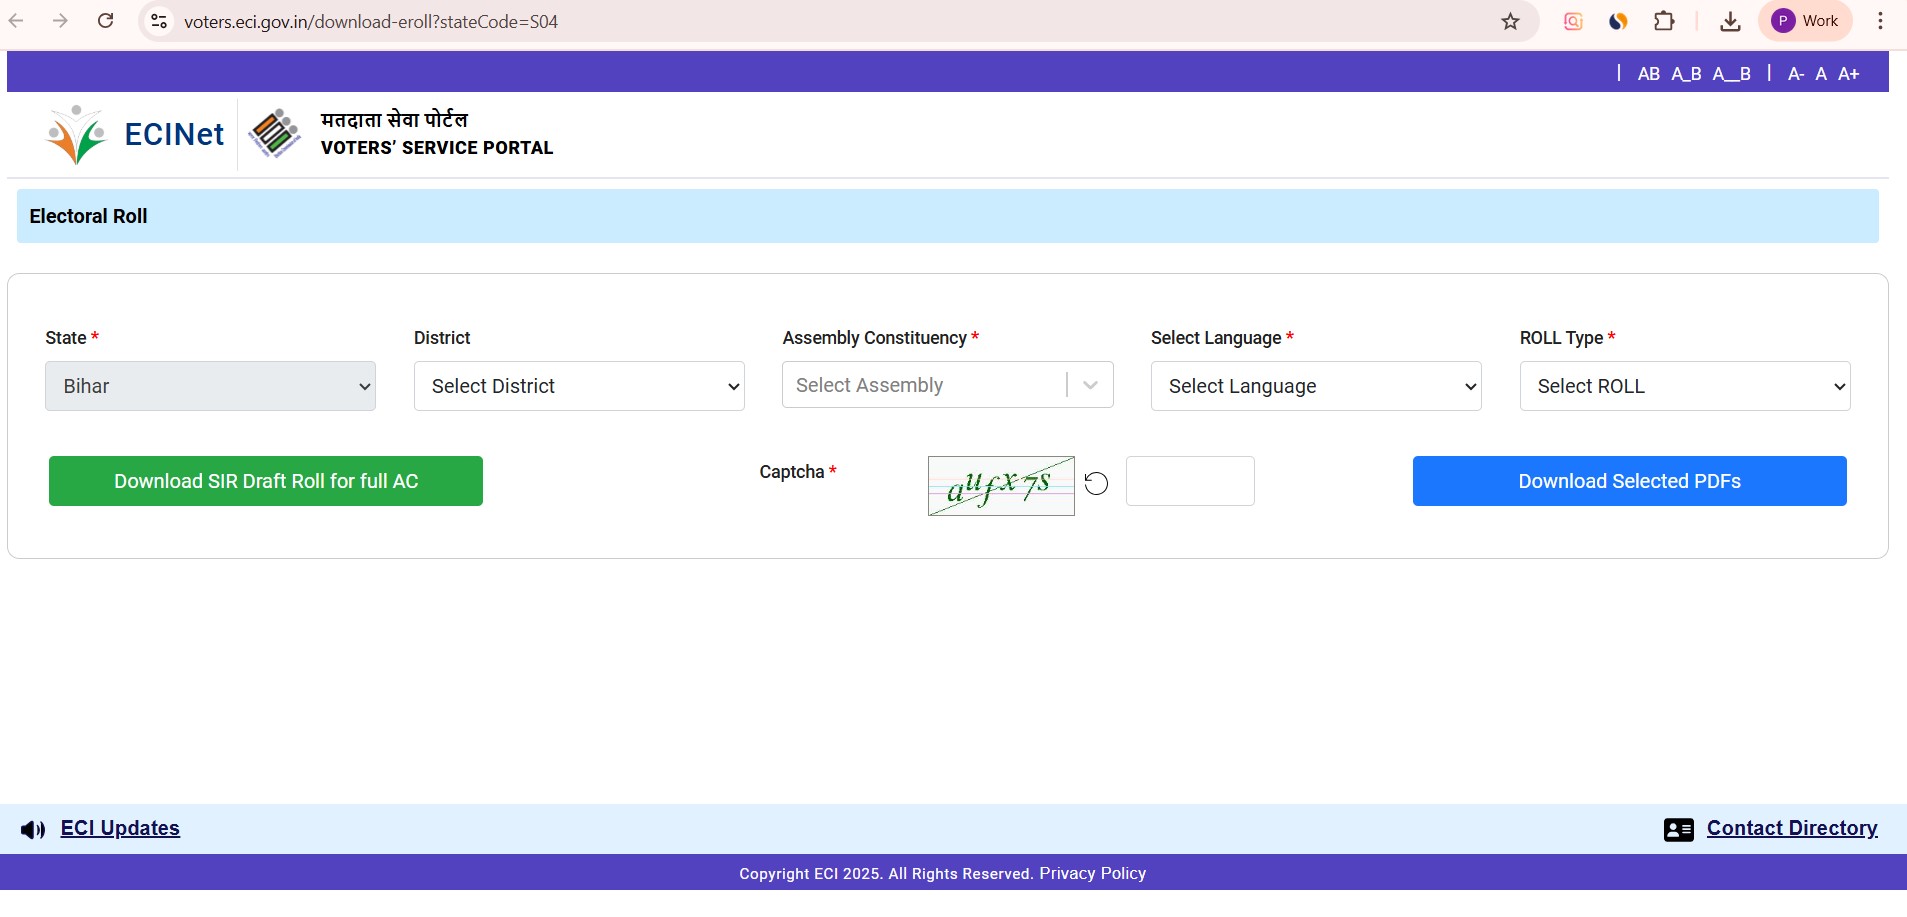
Task: Open the Select District dropdown
Action: coord(579,386)
